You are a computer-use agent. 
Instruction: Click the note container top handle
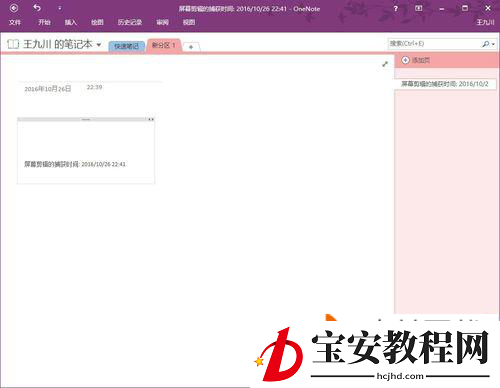click(86, 119)
